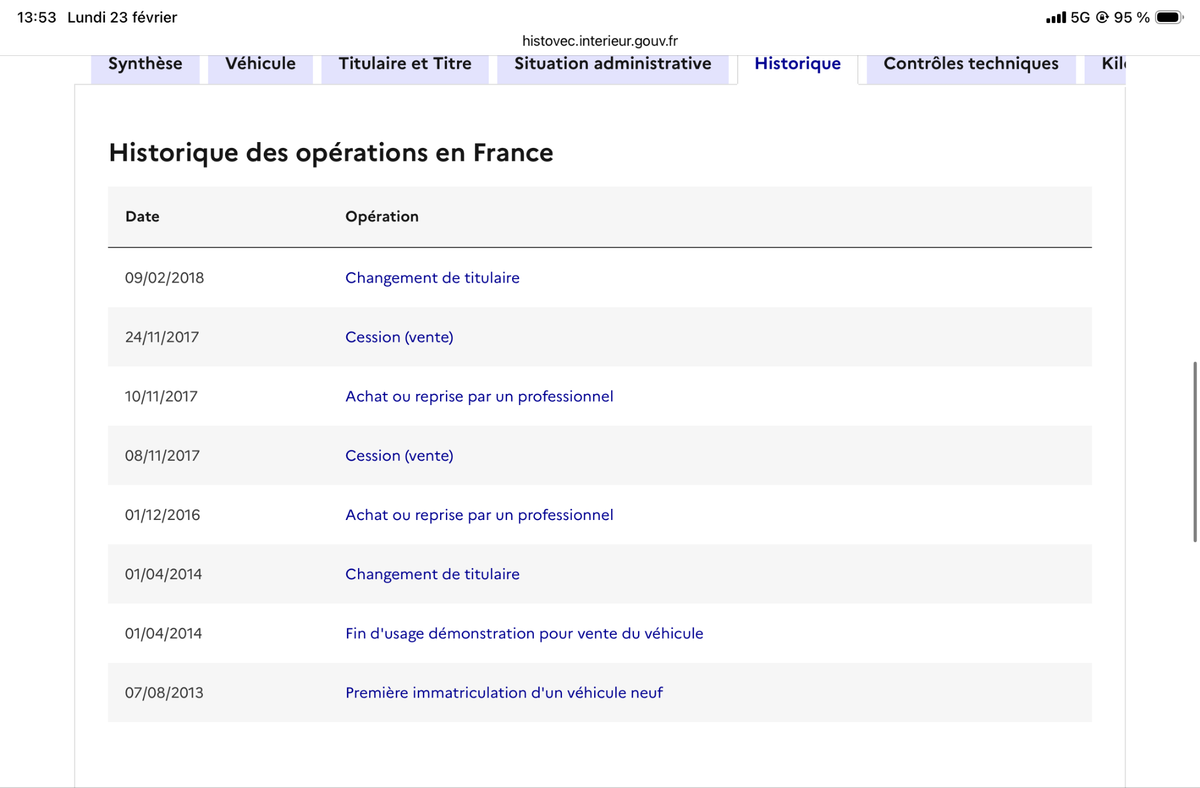The image size is (1200, 788).
Task: Tap the battery icon in status bar
Action: 1169,17
